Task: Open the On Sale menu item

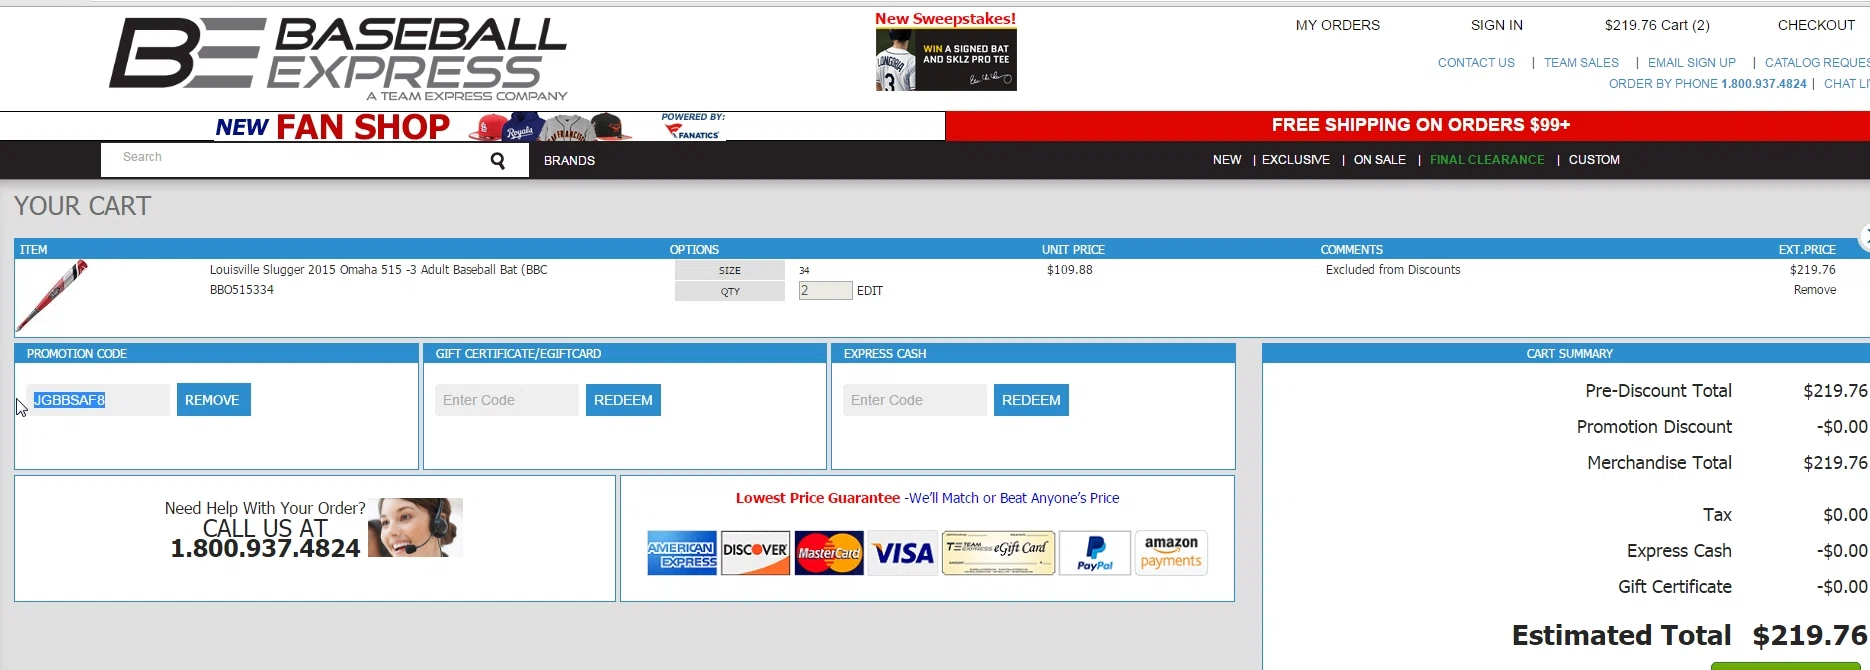Action: 1380,160
